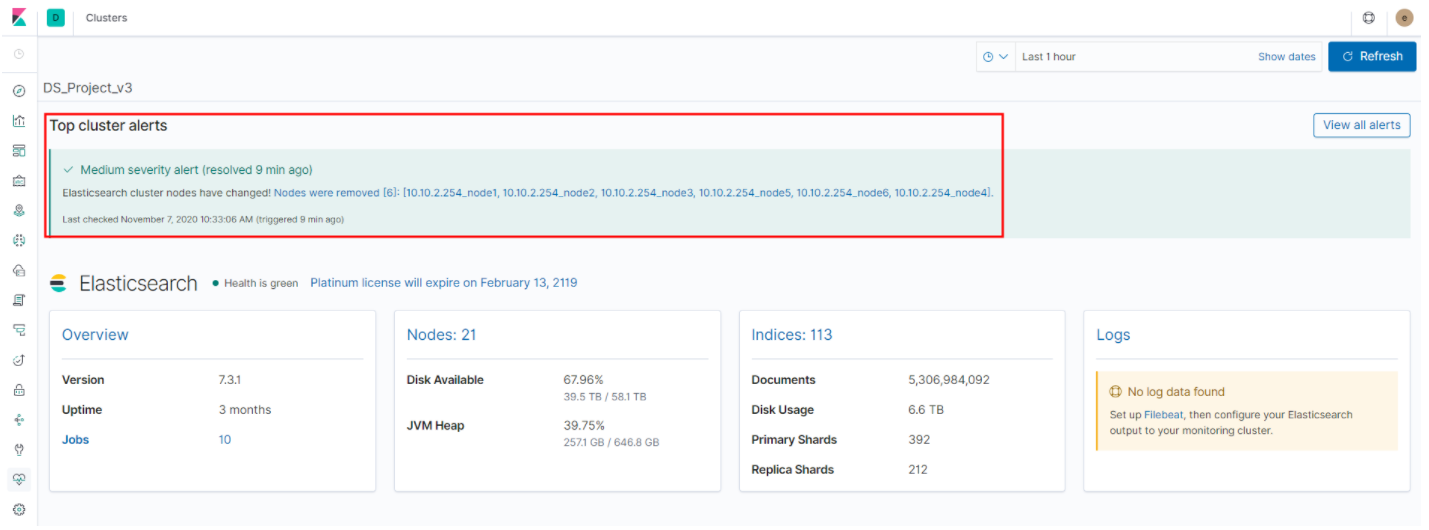Image resolution: width=1429 pixels, height=530 pixels.
Task: Open the date quick menu dropdown
Action: pos(996,57)
